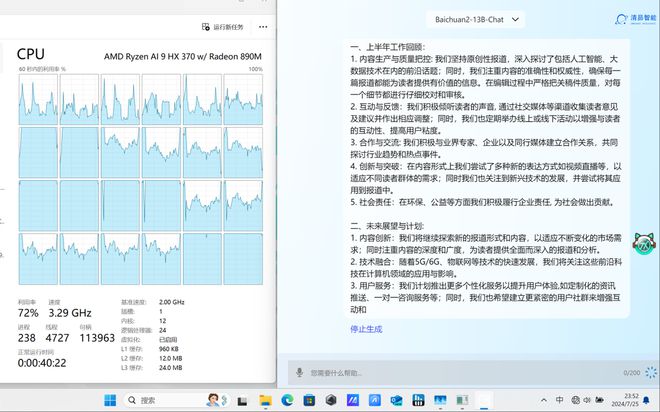Switch to Task Manager via its taskbar icon

pyautogui.click(x=462, y=400)
